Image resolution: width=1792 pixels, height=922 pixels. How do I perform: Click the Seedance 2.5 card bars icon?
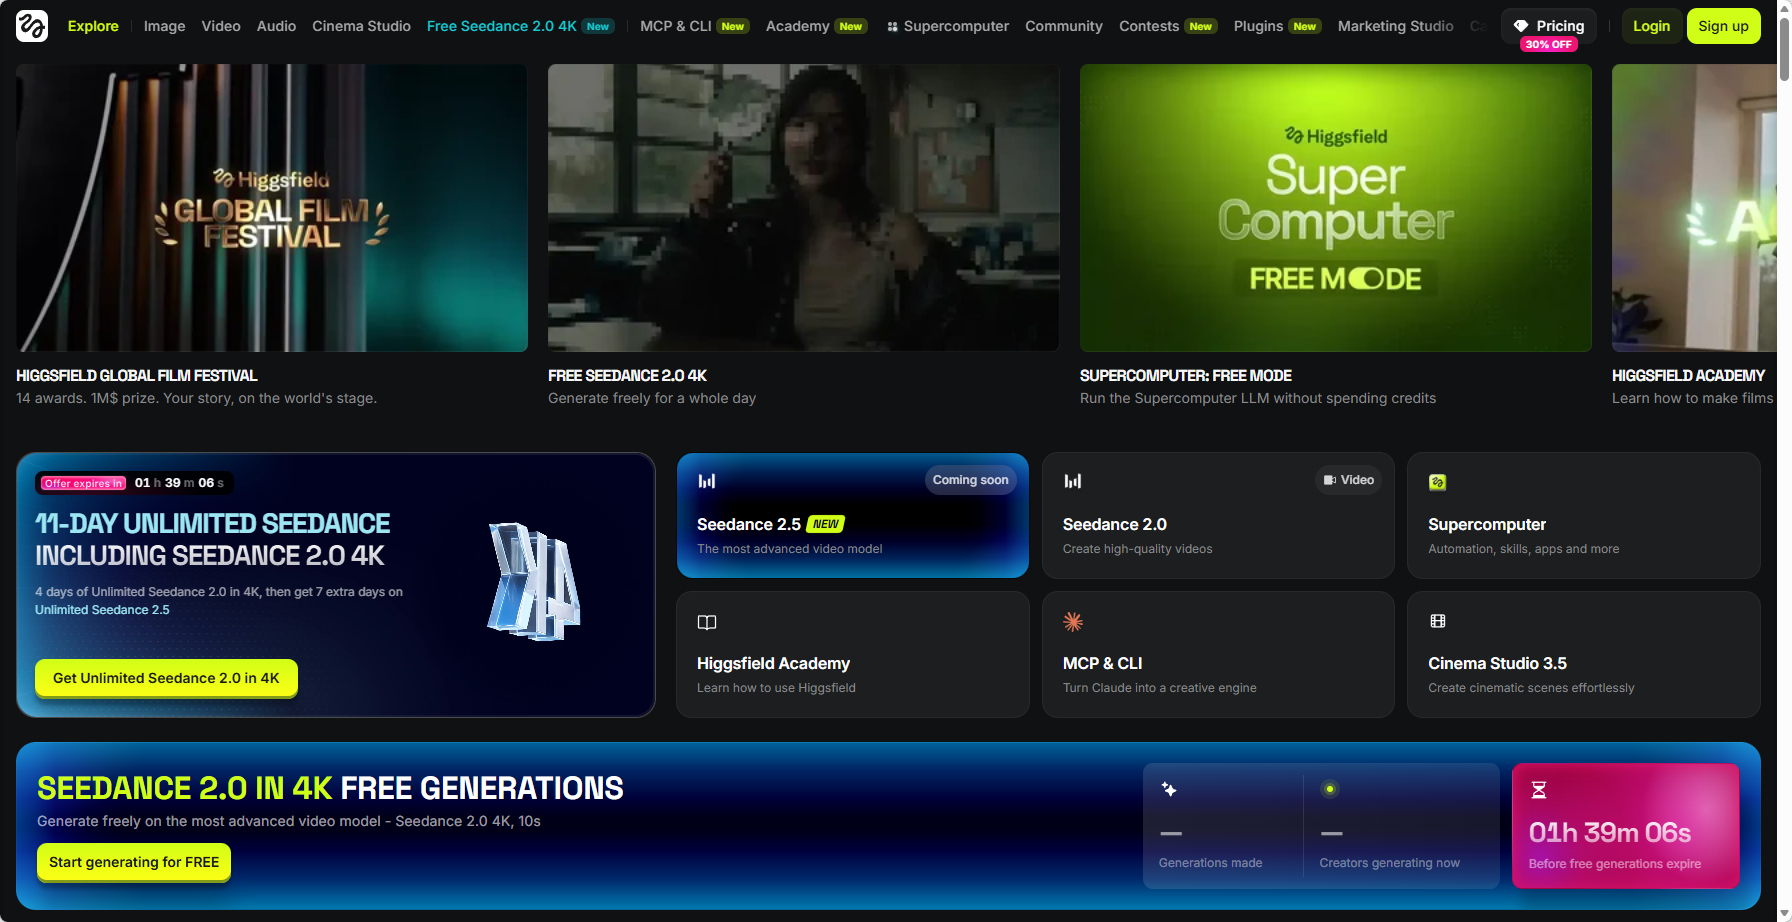click(x=707, y=481)
